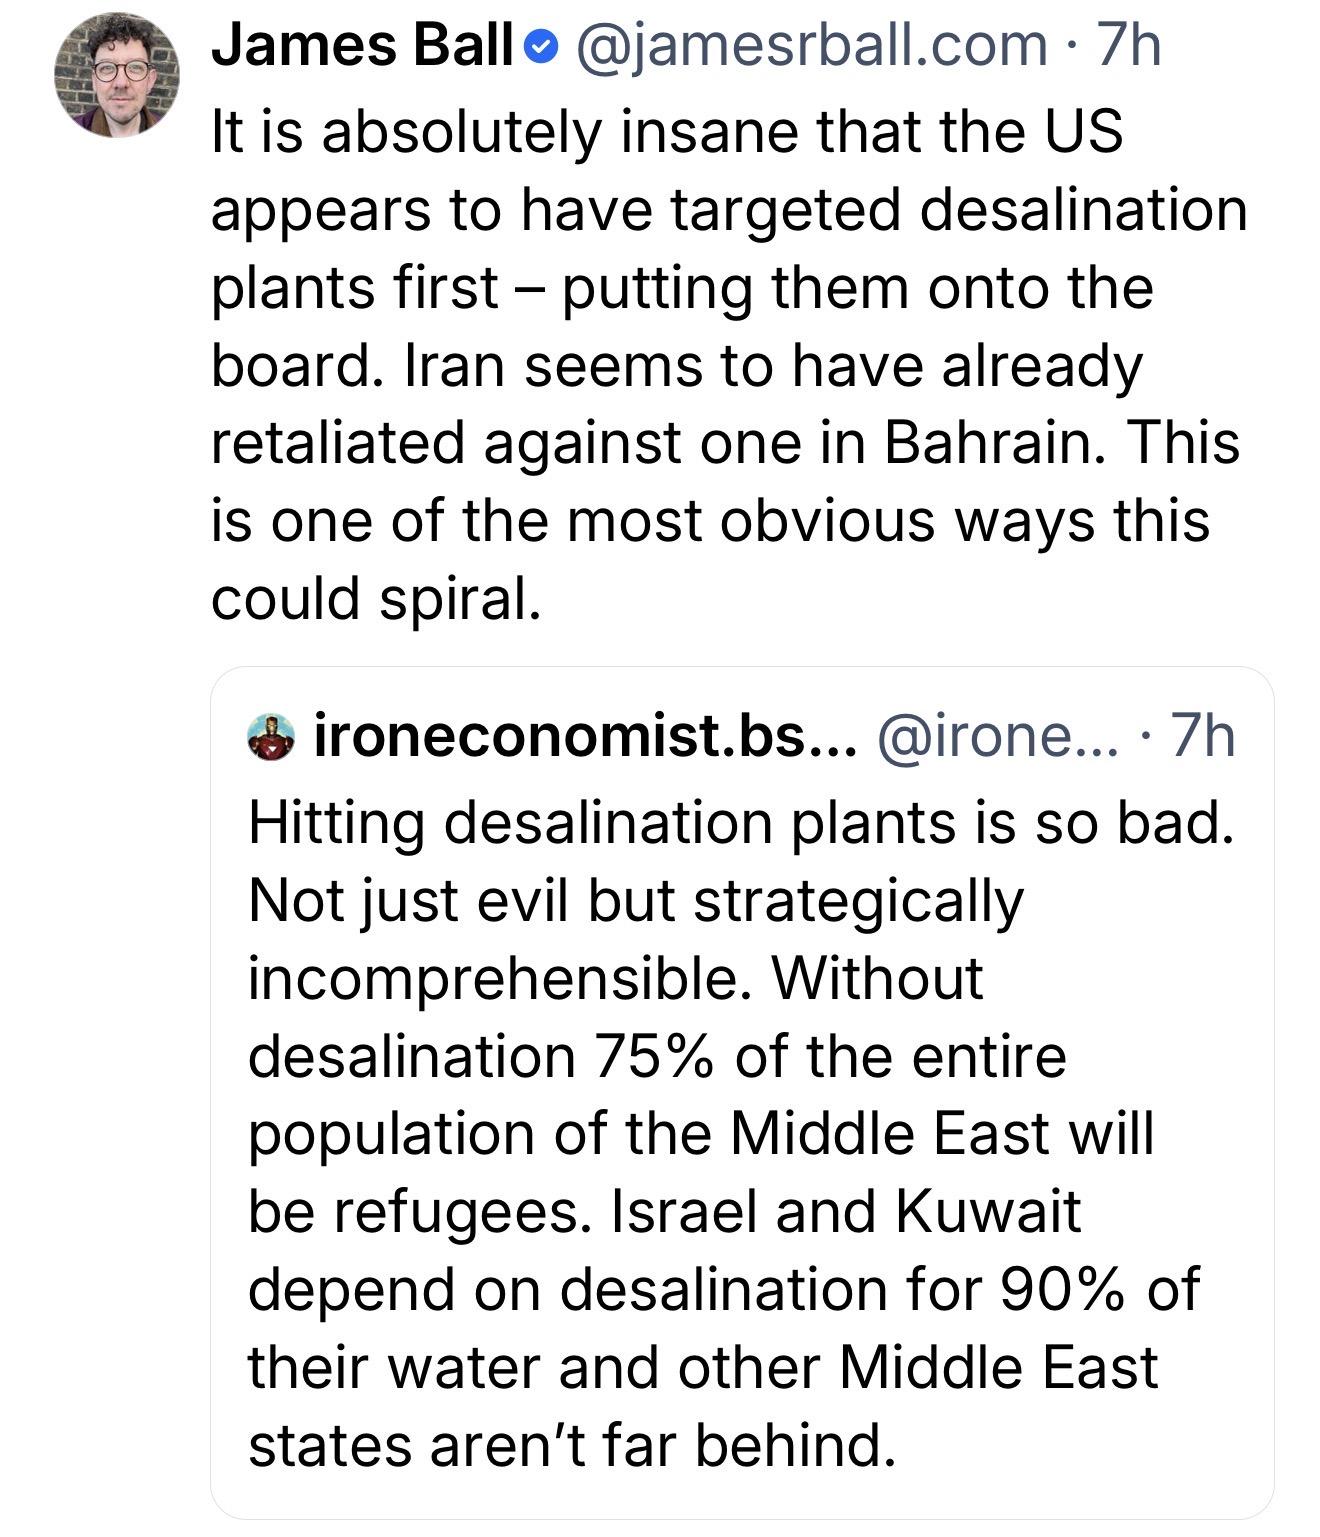The height and width of the screenshot is (1537, 1320).
Task: Click the quoted post's 7h timestamp
Action: [1203, 737]
